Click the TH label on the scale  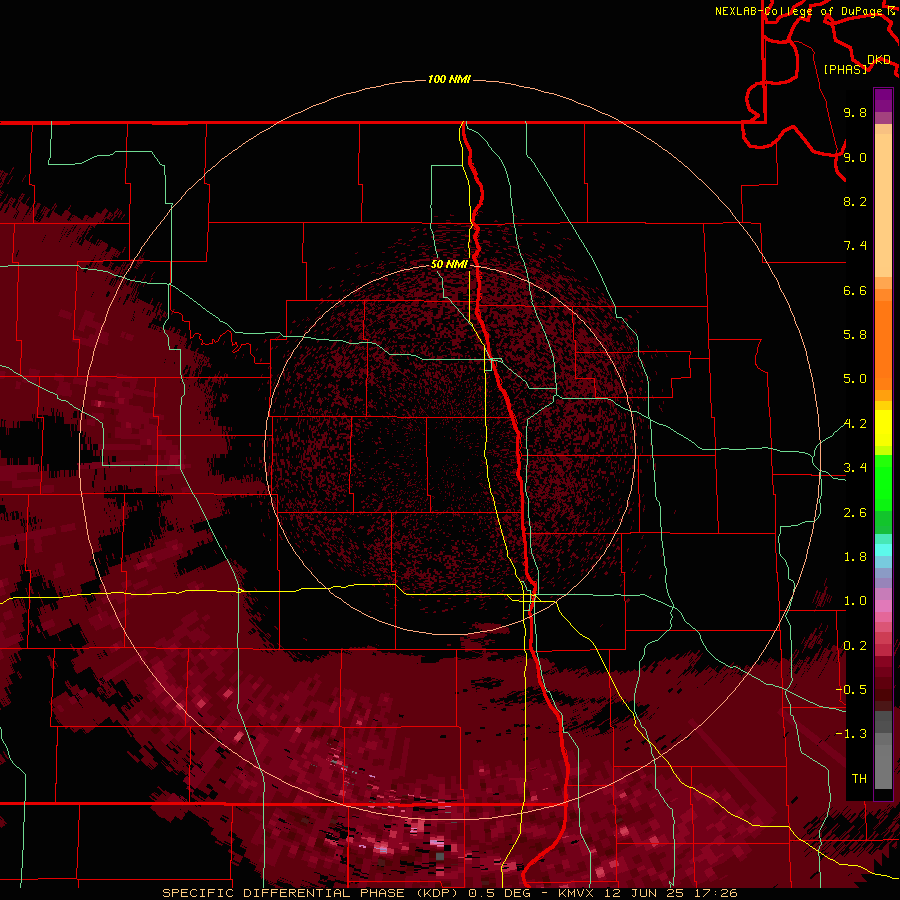click(x=859, y=779)
